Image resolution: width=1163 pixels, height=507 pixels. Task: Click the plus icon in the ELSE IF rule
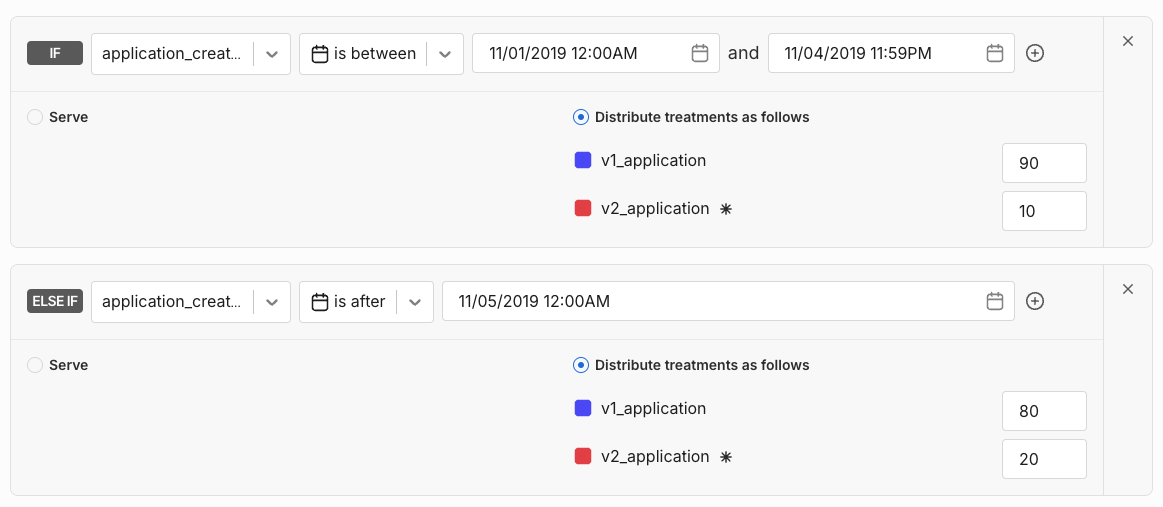(x=1035, y=302)
